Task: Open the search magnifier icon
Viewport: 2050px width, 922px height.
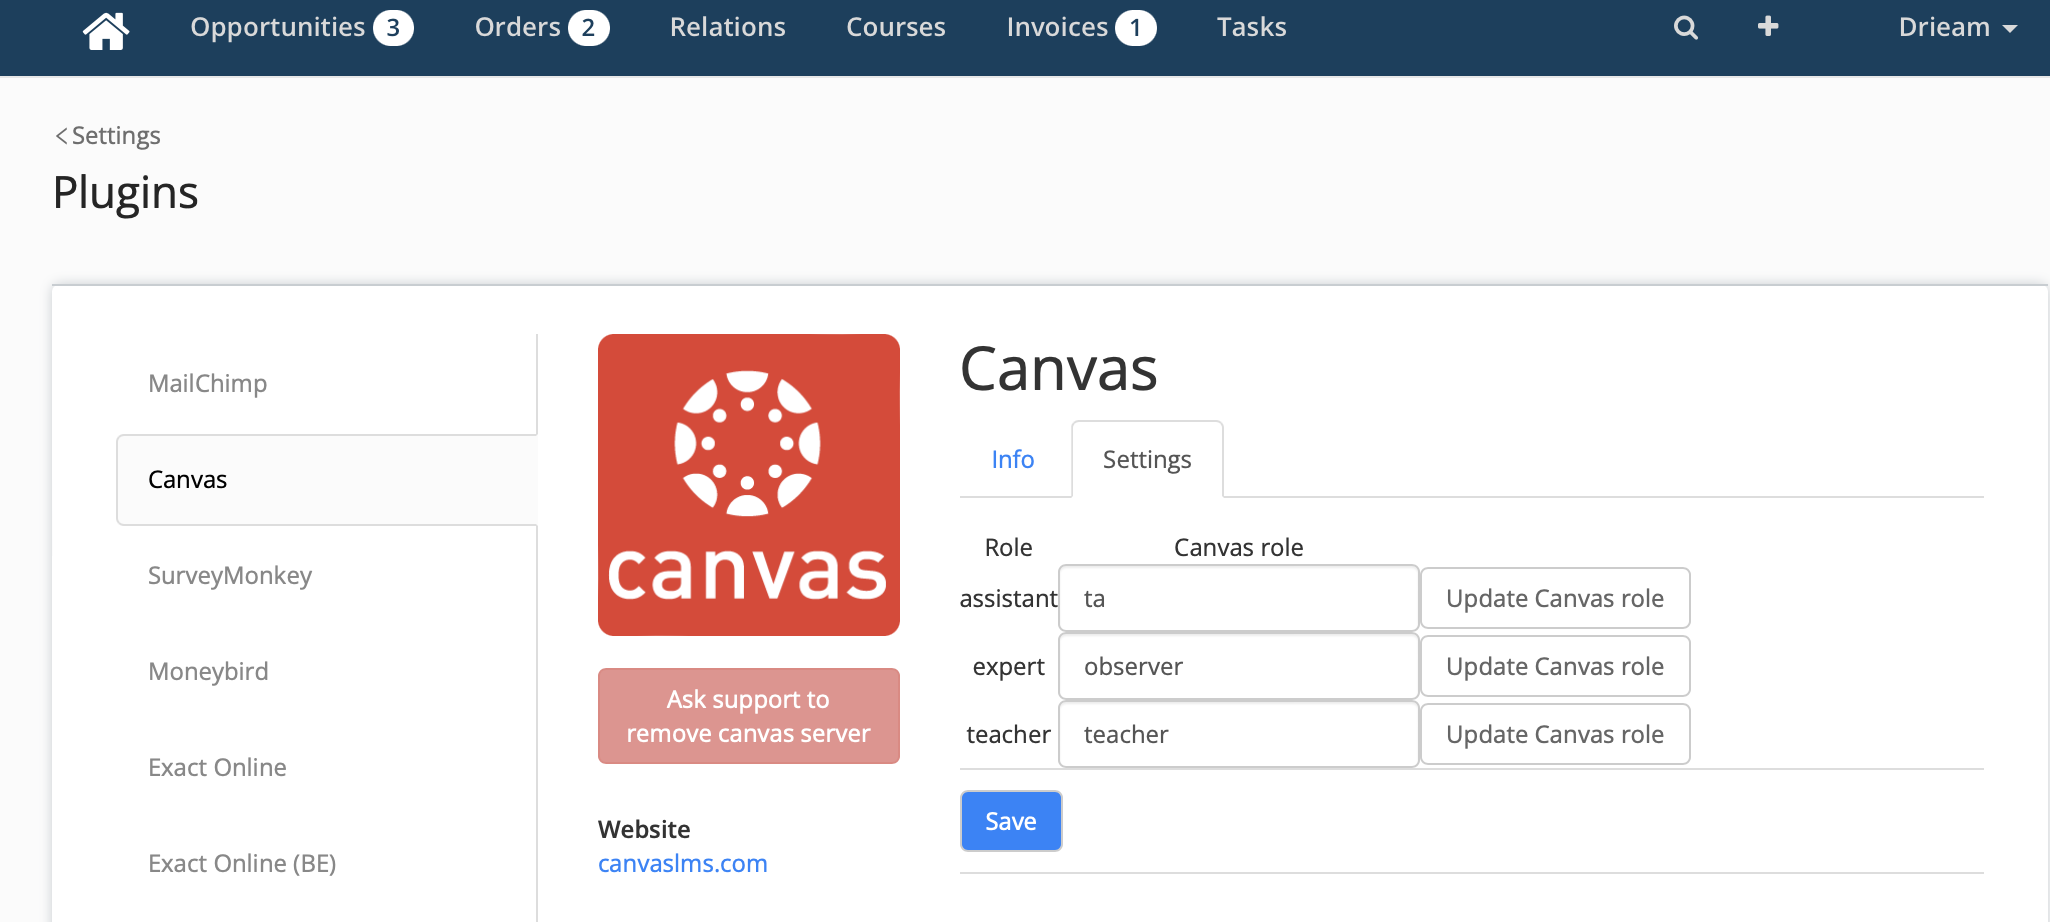Action: point(1686,28)
